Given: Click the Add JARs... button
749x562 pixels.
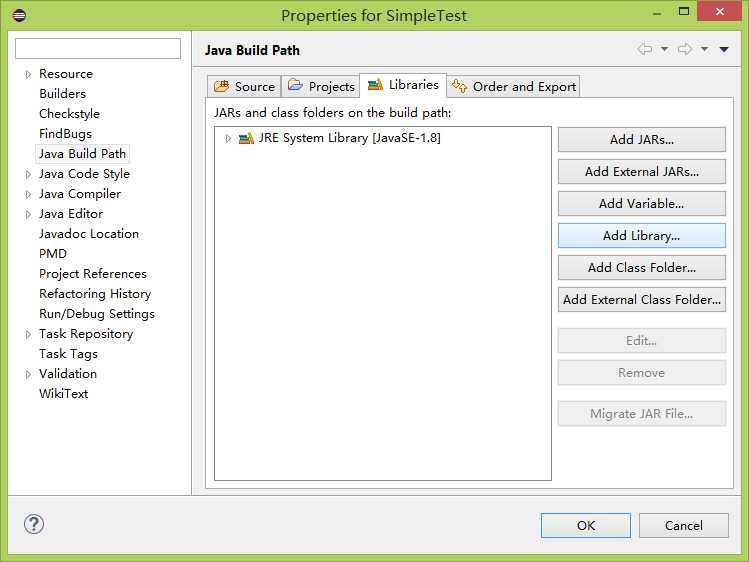Looking at the screenshot, I should pyautogui.click(x=642, y=139).
